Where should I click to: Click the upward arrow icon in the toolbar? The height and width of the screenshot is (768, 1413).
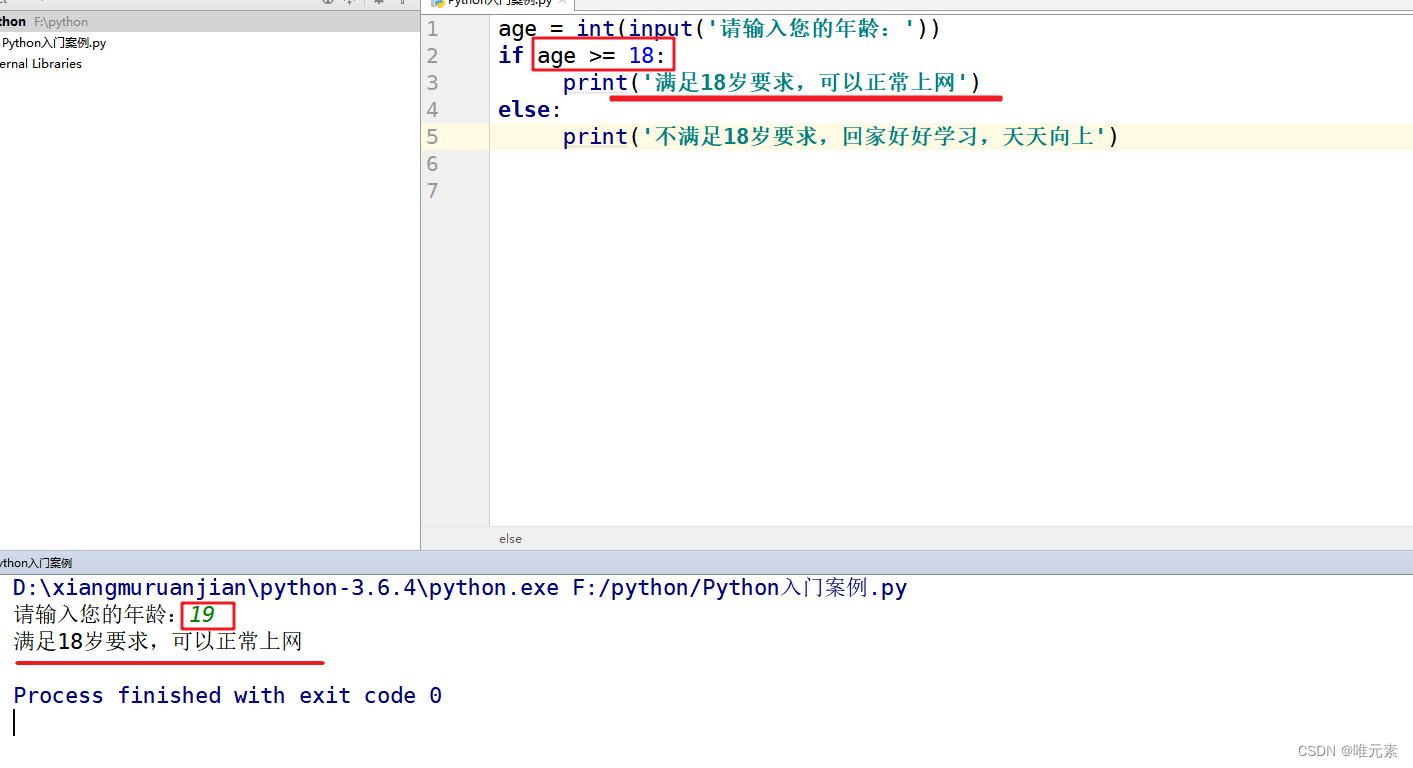(350, 3)
